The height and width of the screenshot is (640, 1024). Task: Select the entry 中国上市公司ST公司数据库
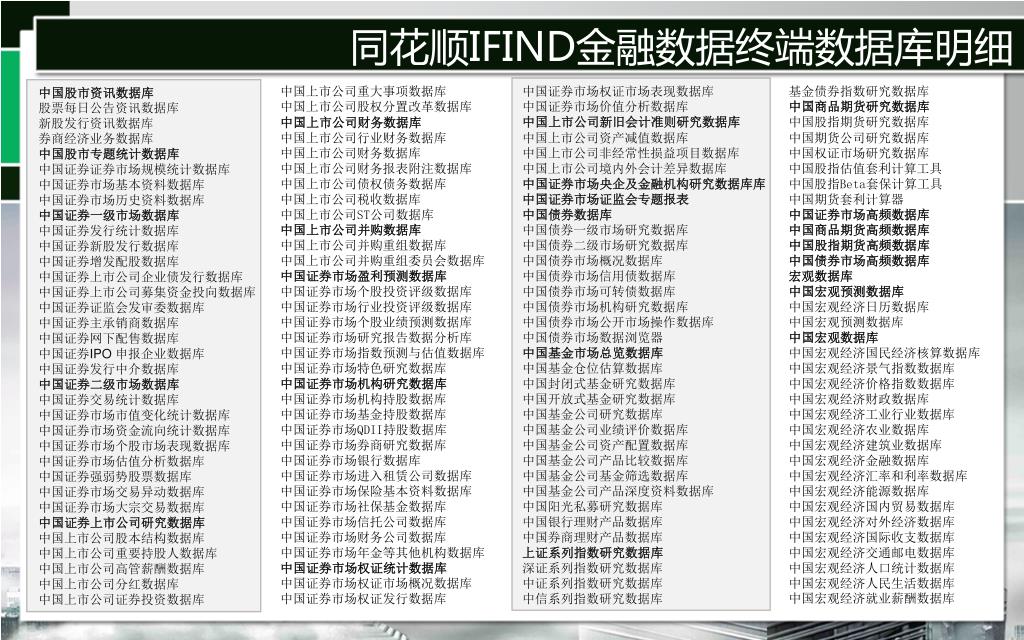click(357, 214)
